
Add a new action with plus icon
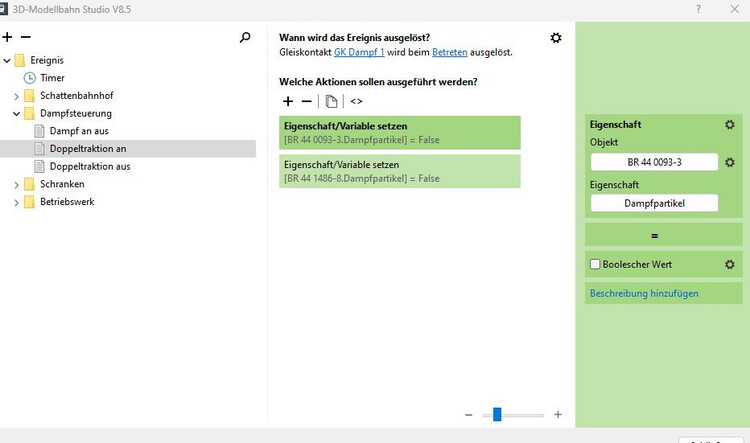click(x=288, y=101)
